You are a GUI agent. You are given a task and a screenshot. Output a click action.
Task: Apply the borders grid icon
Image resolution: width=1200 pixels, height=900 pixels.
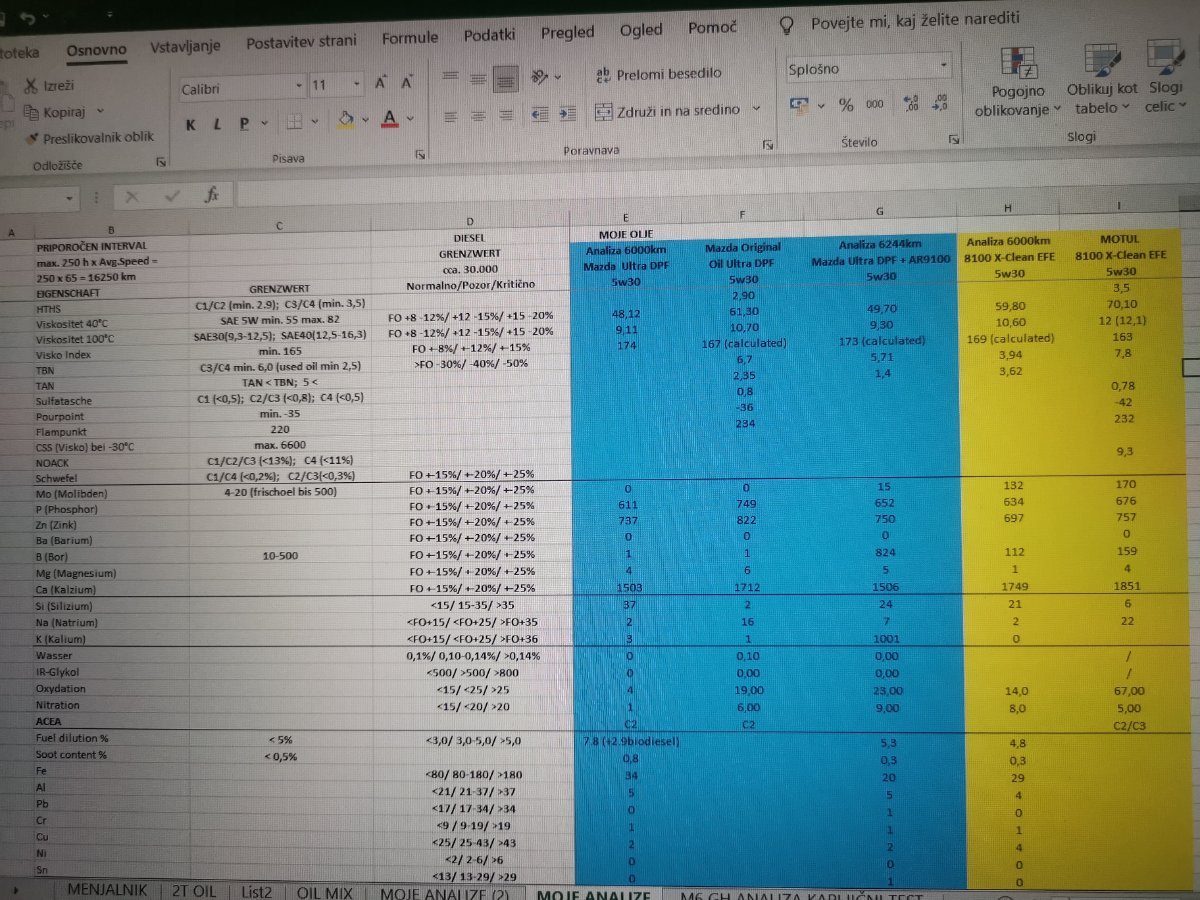(294, 122)
